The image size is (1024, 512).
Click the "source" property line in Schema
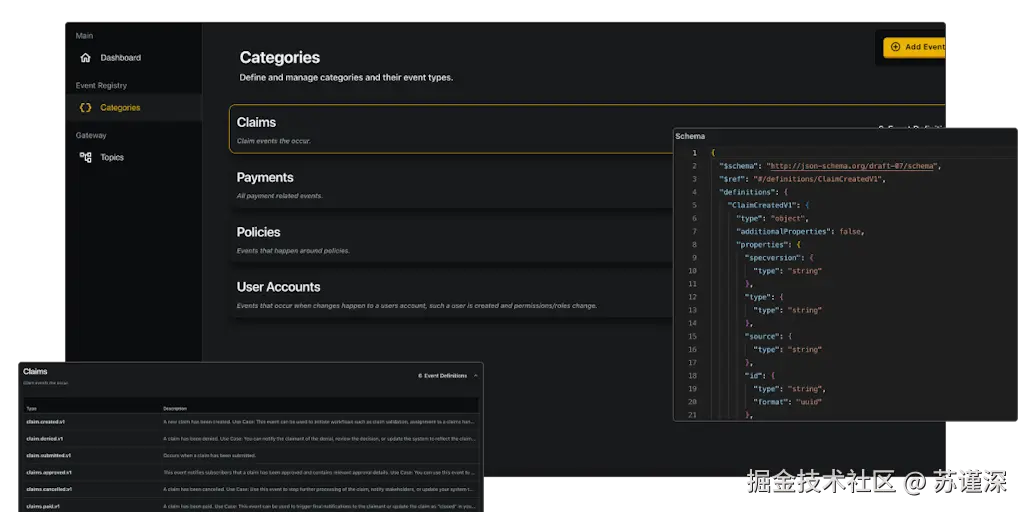pyautogui.click(x=768, y=336)
